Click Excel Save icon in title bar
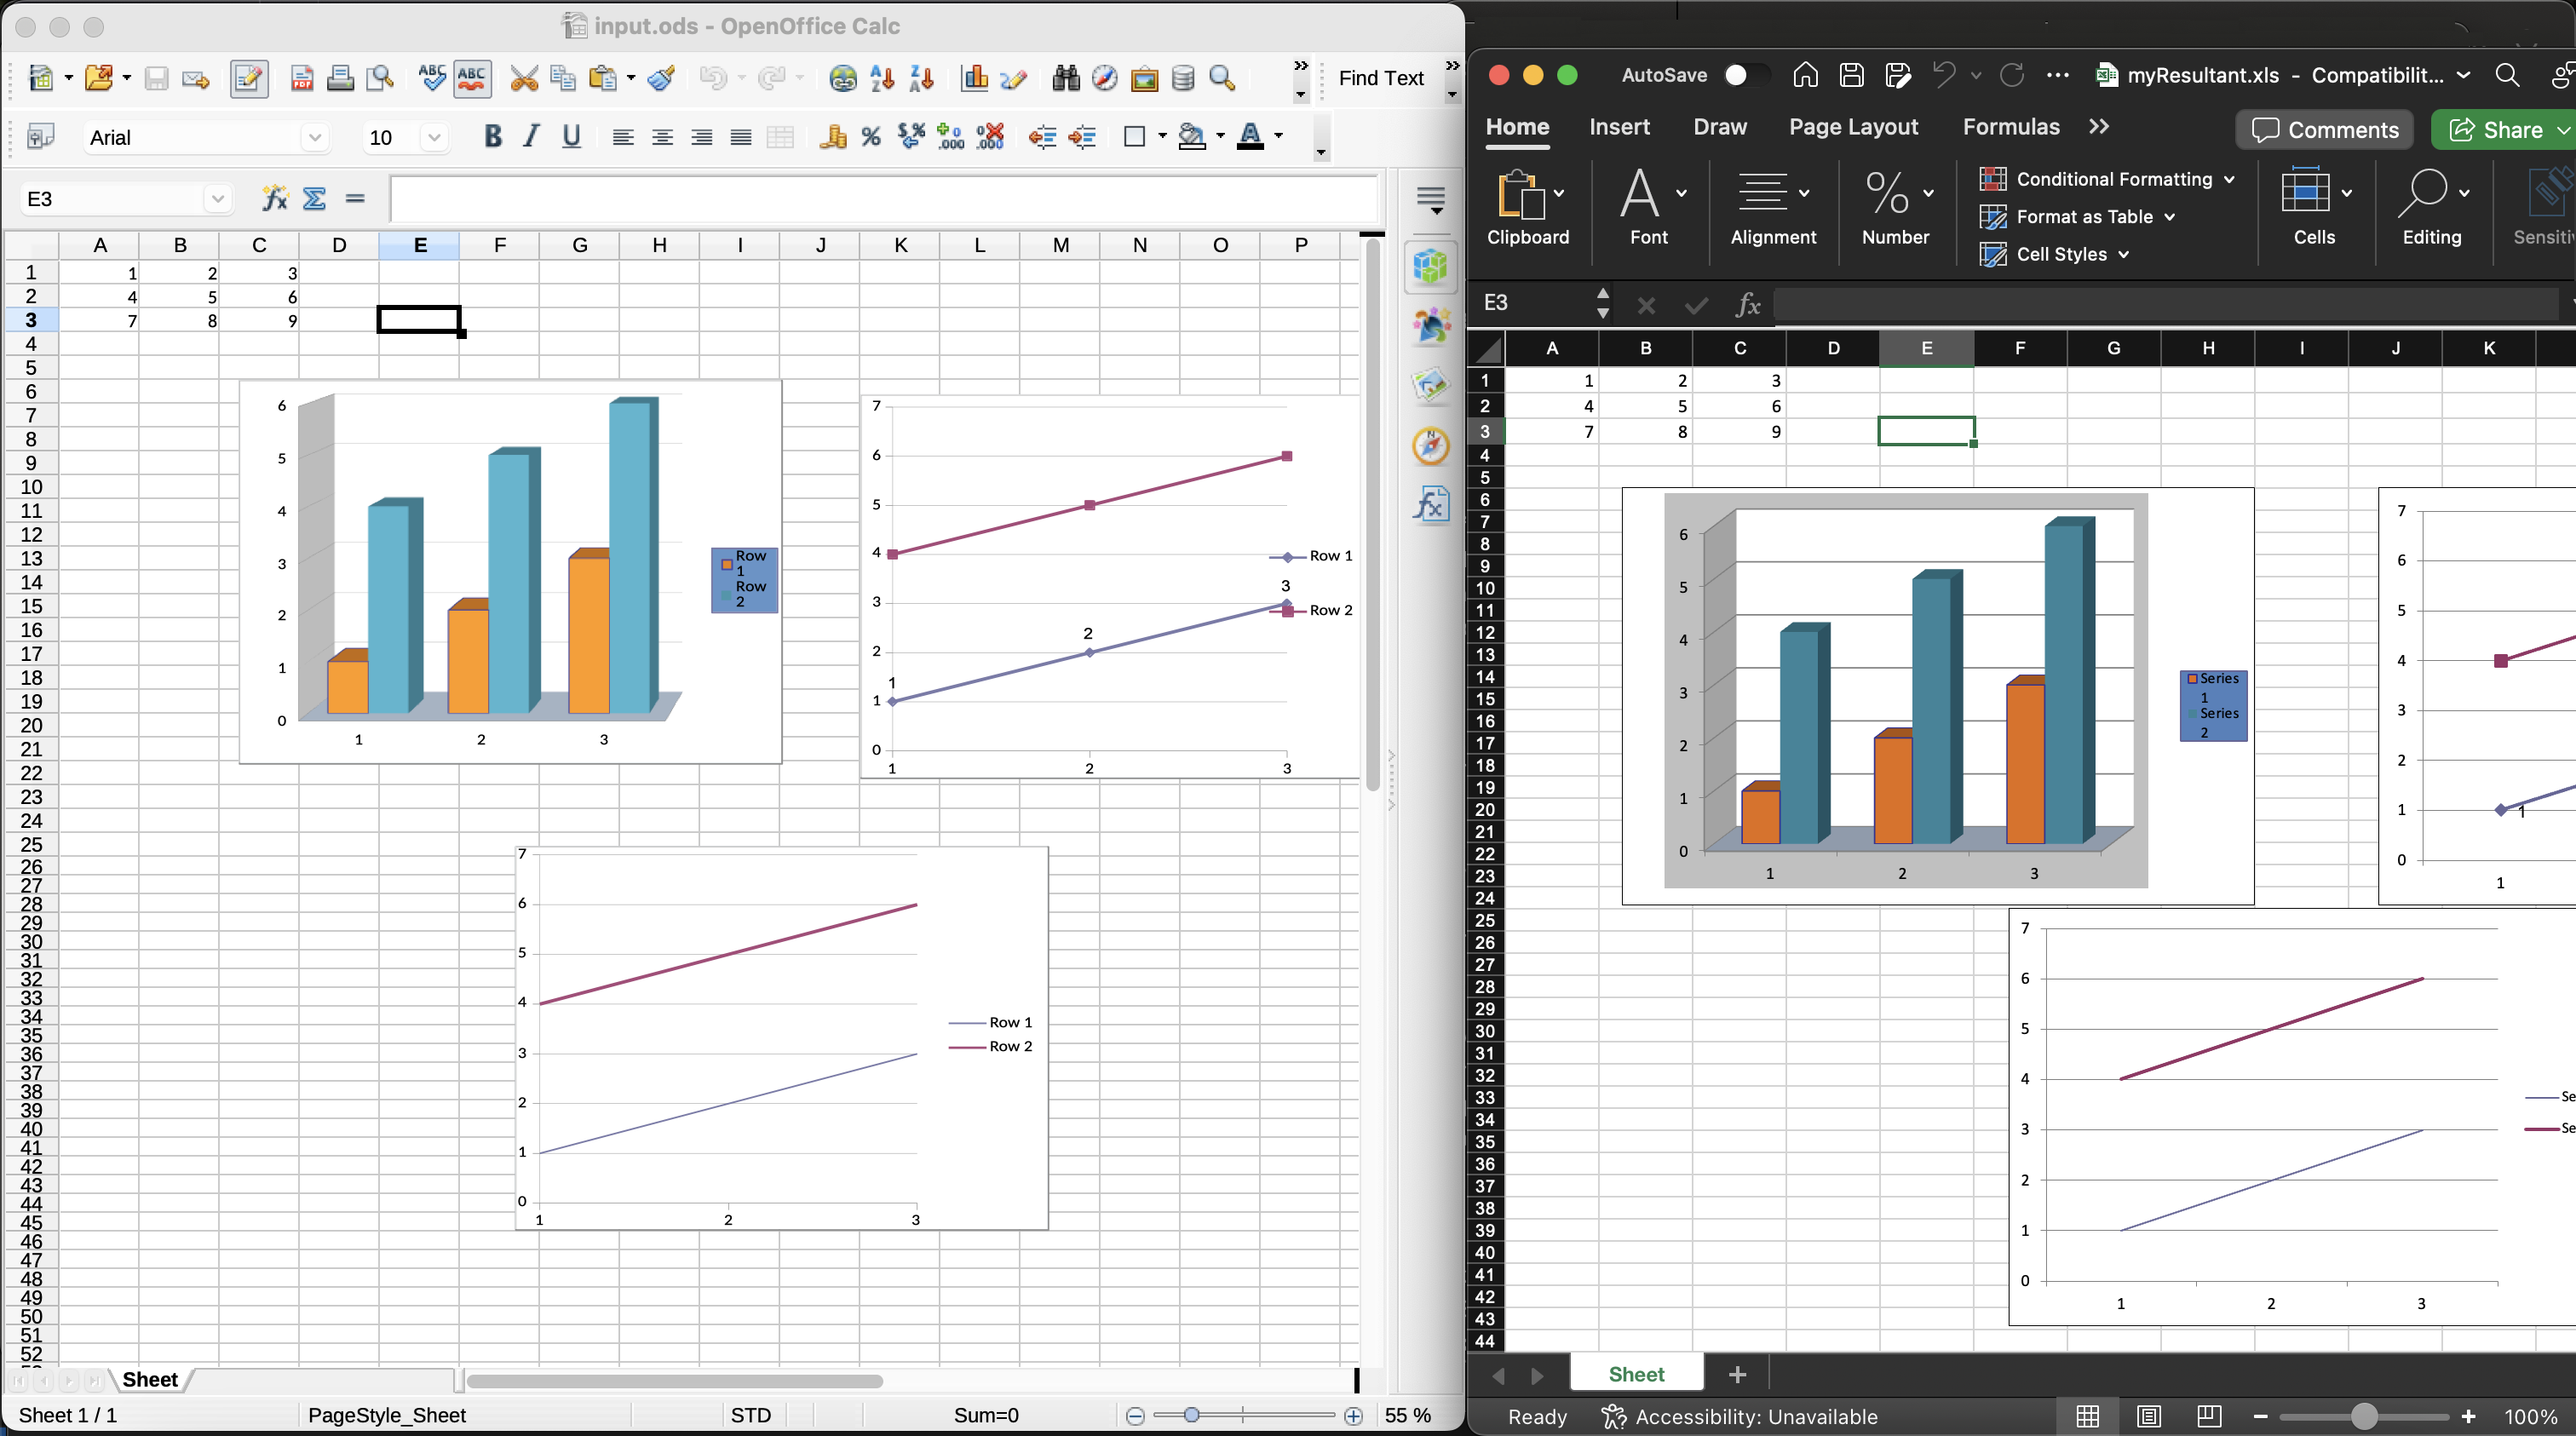The width and height of the screenshot is (2576, 1436). (1851, 75)
